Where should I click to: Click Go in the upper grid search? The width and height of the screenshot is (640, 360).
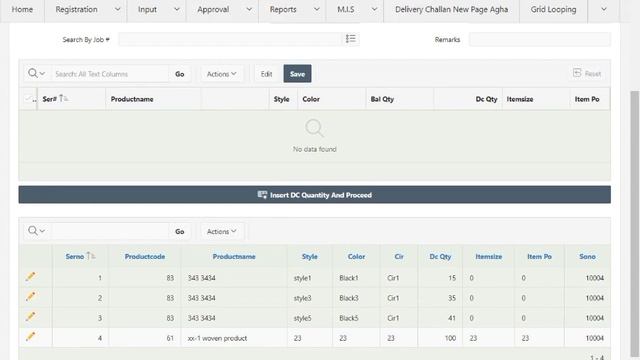pos(180,74)
